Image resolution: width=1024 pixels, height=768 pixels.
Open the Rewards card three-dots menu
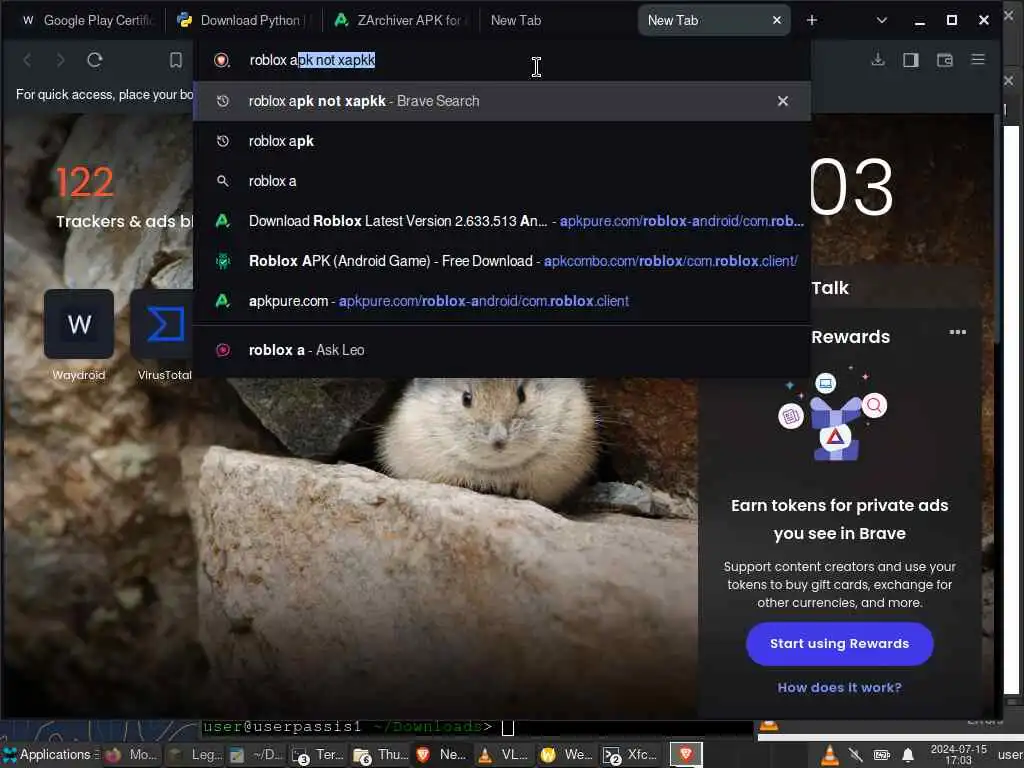click(x=957, y=332)
